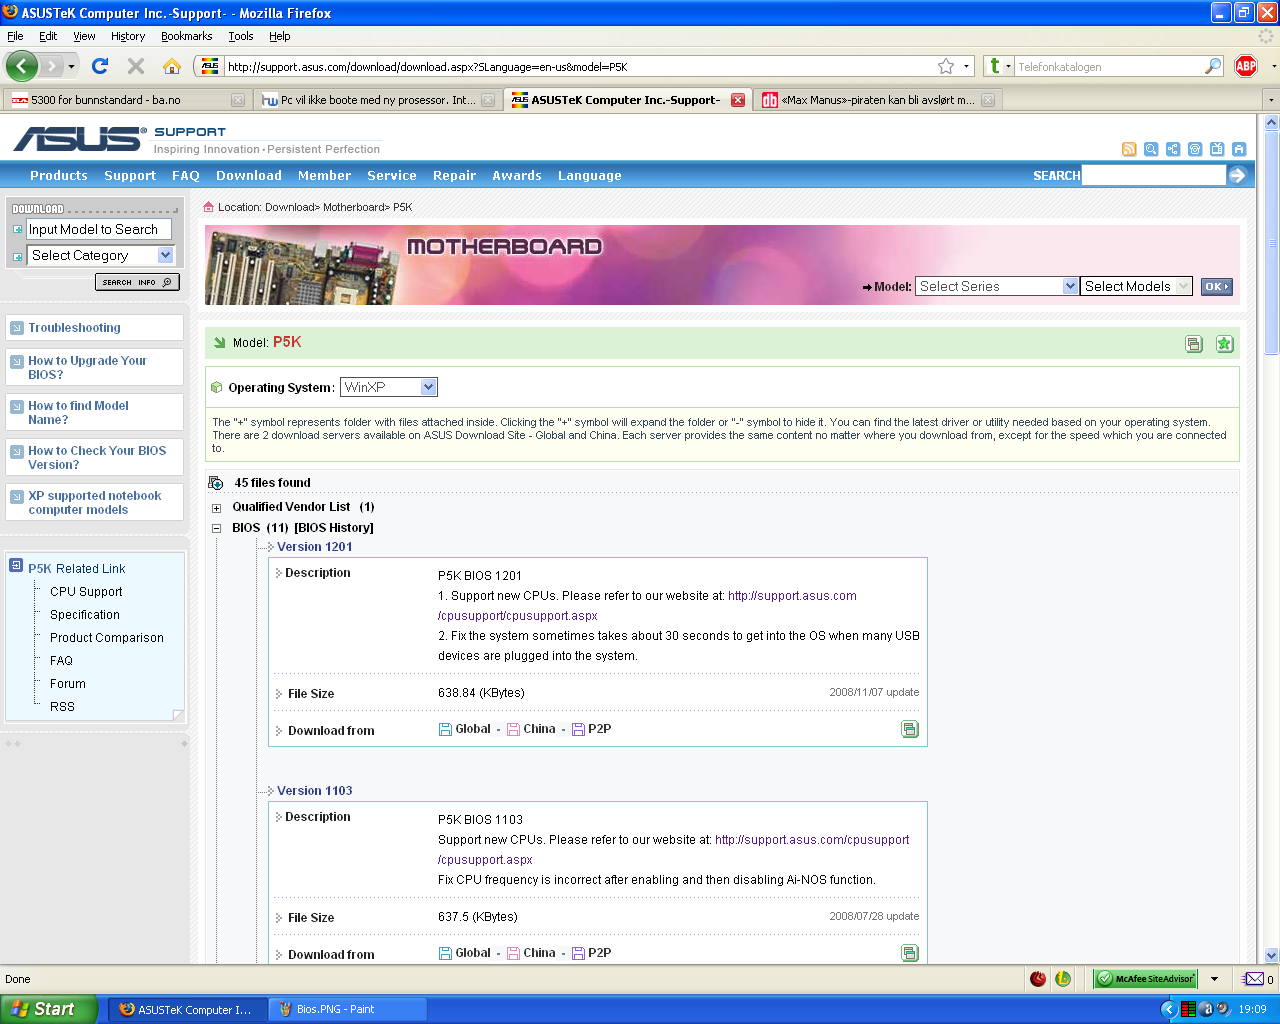Screen dimensions: 1280x1024
Task: Open the sitemap icon on ASUS header
Action: tap(1173, 149)
